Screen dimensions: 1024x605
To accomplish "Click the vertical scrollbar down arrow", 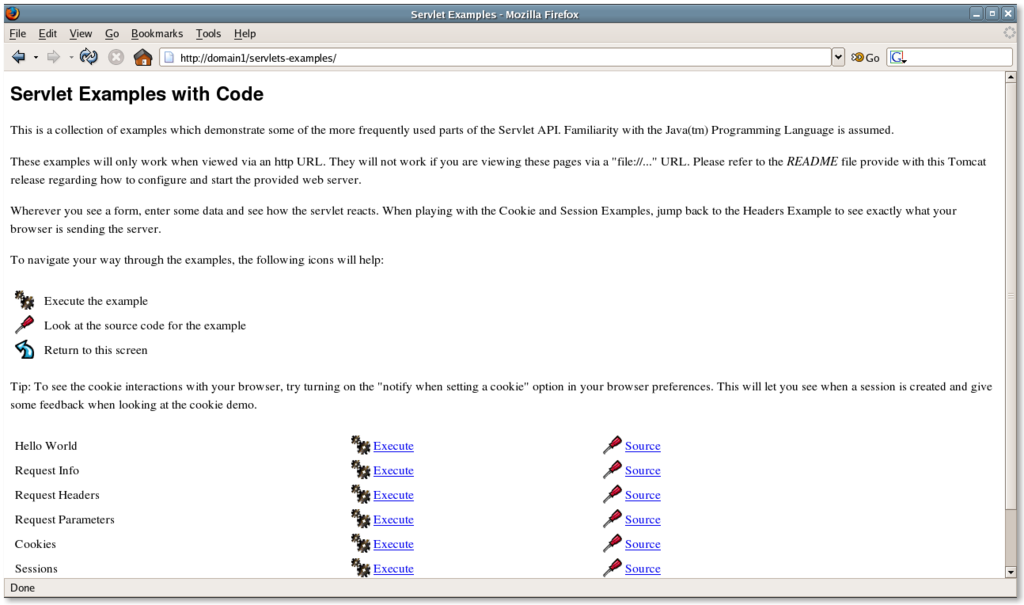I will click(x=1011, y=571).
